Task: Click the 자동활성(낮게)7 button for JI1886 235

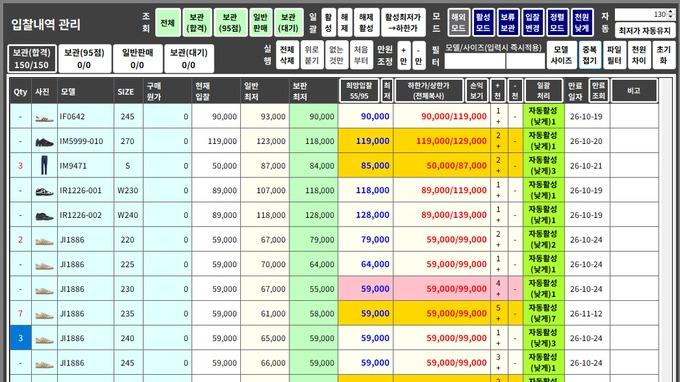Action: [543, 313]
